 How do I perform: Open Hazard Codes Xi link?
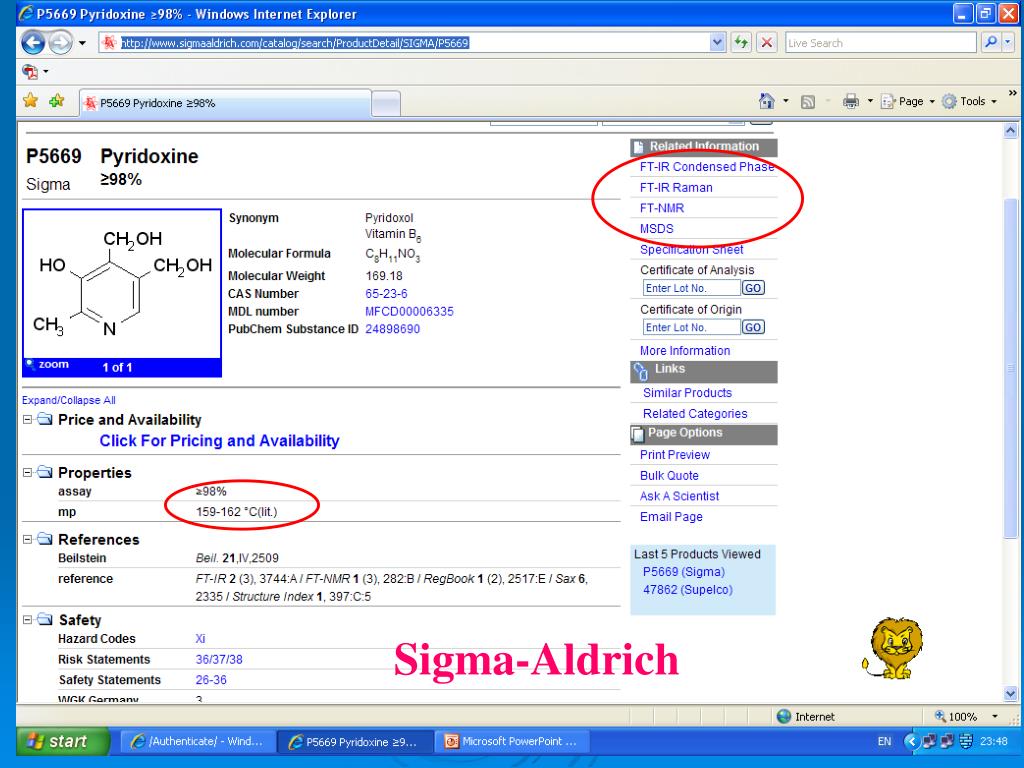200,639
